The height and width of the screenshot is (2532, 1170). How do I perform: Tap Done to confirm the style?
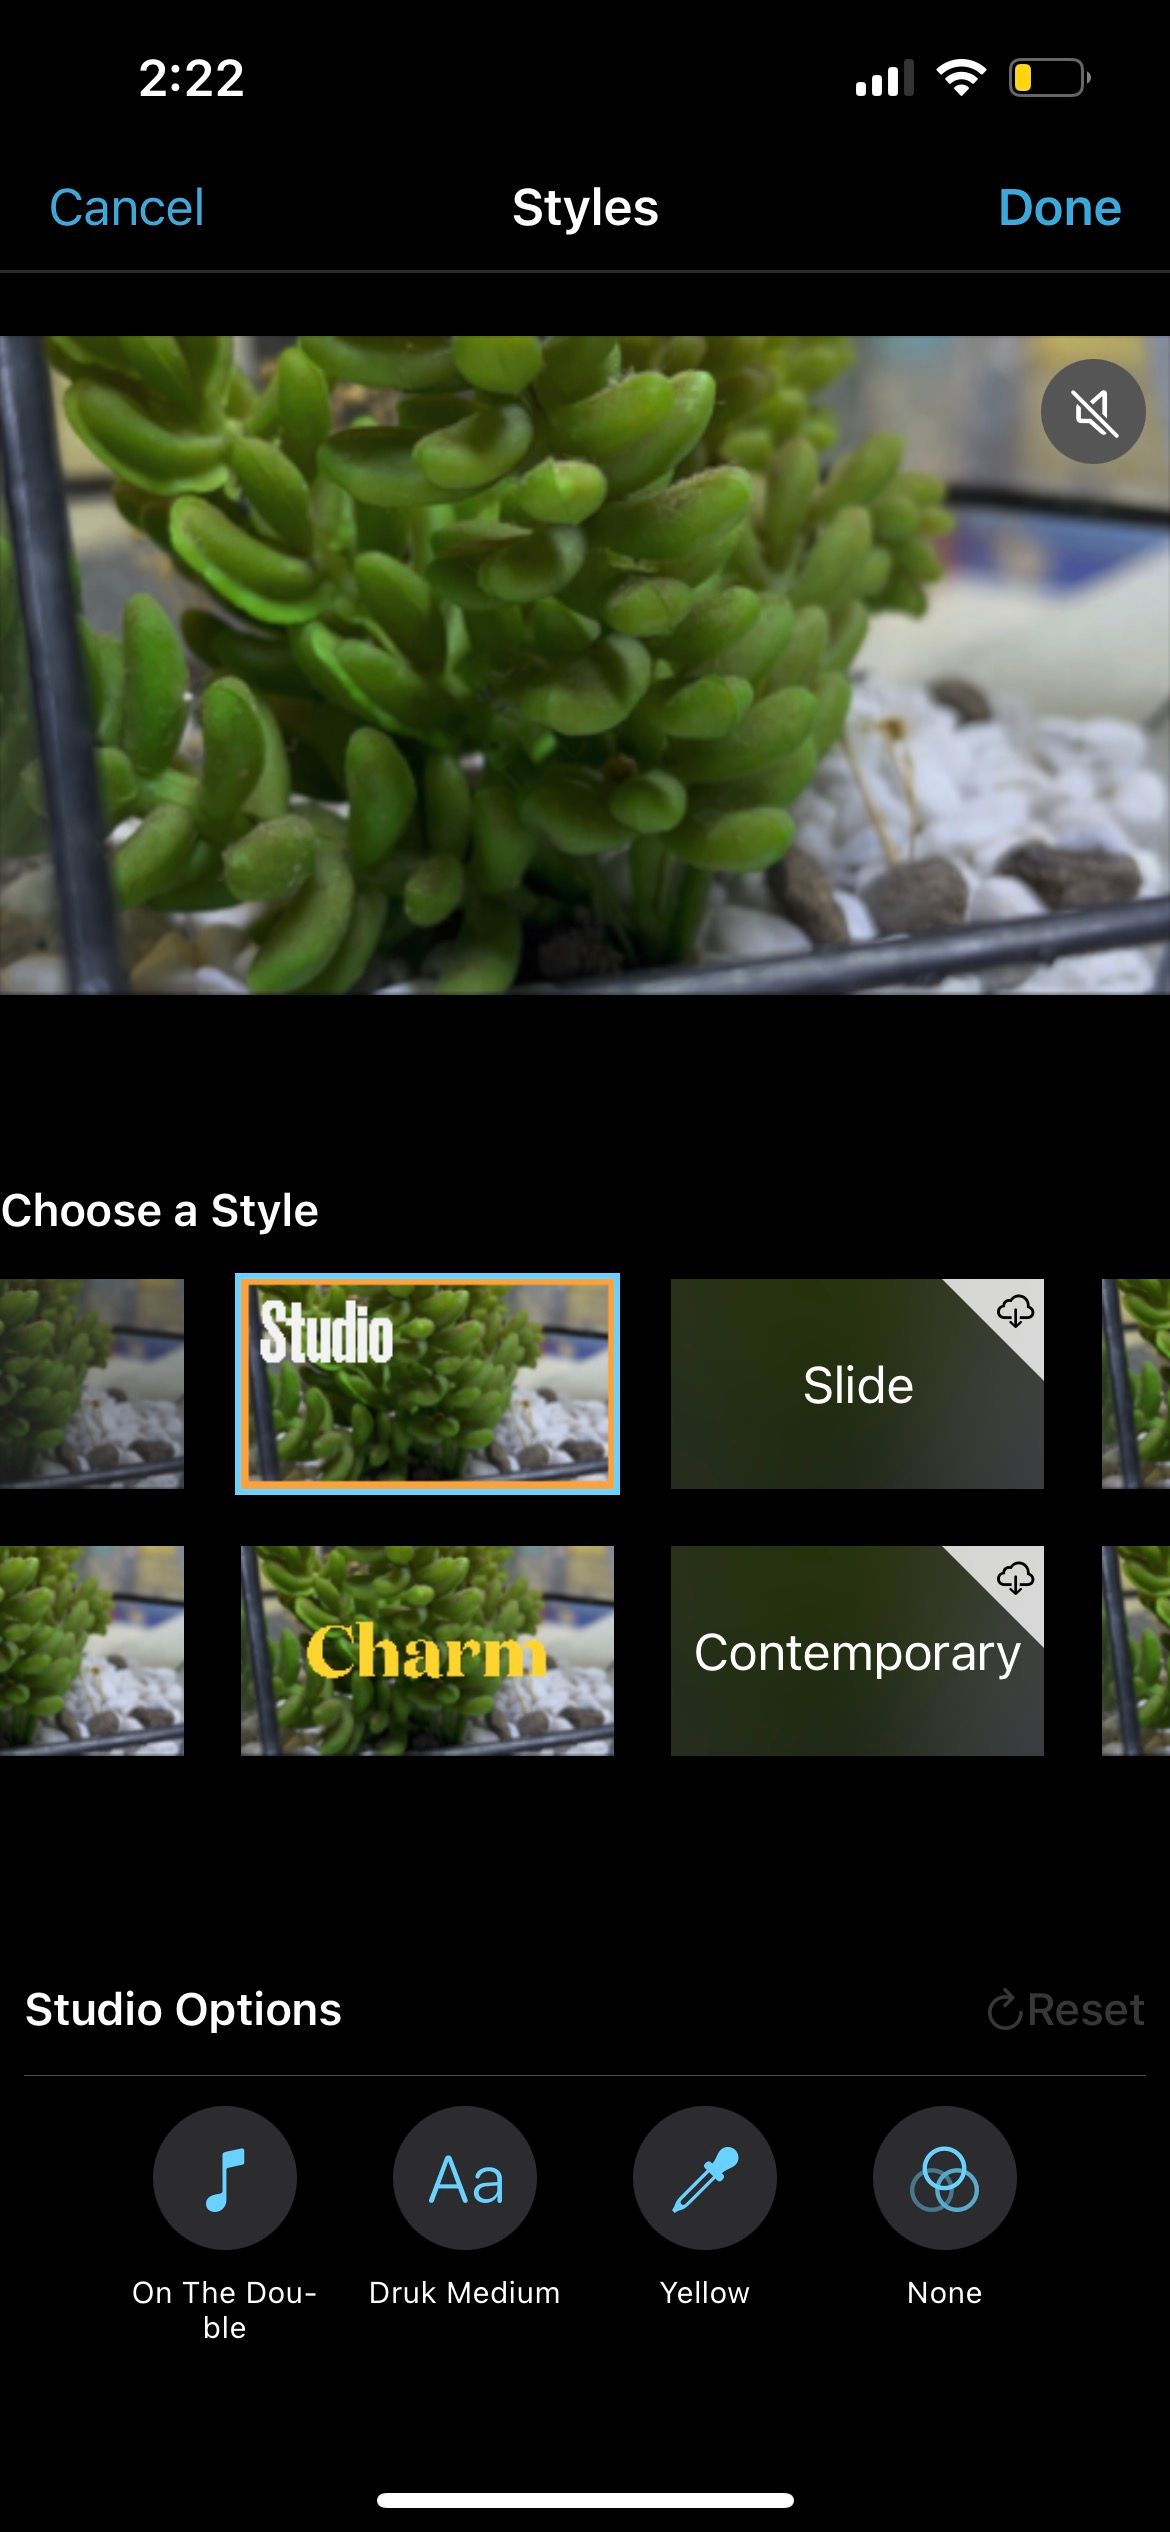pyautogui.click(x=1060, y=208)
